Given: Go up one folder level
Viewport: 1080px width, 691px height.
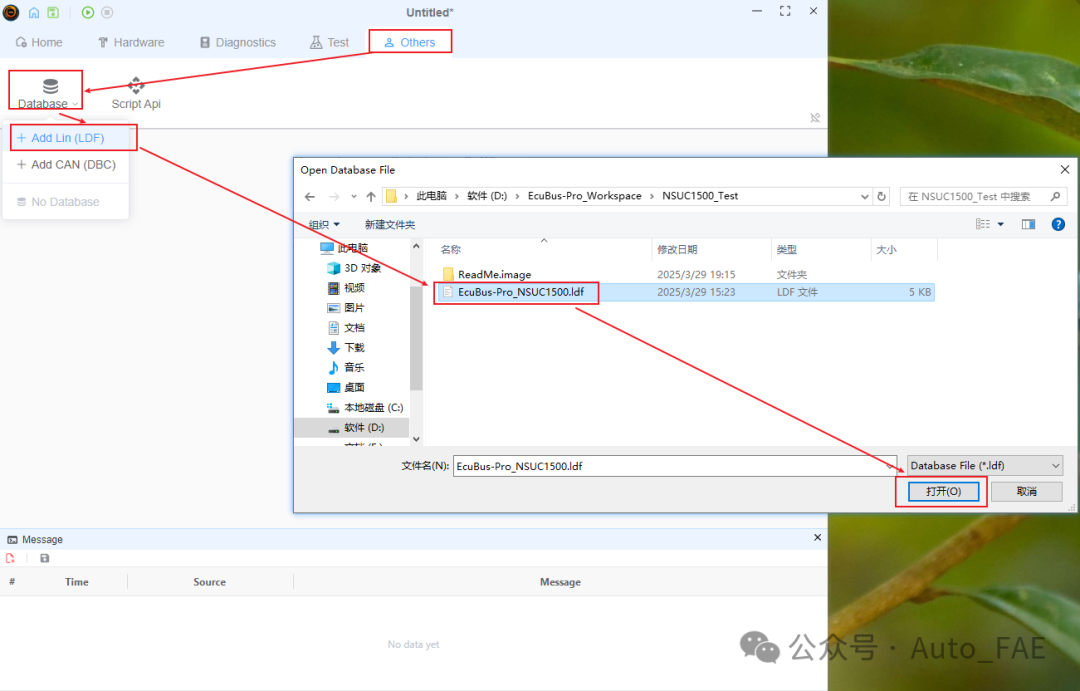Looking at the screenshot, I should [371, 196].
